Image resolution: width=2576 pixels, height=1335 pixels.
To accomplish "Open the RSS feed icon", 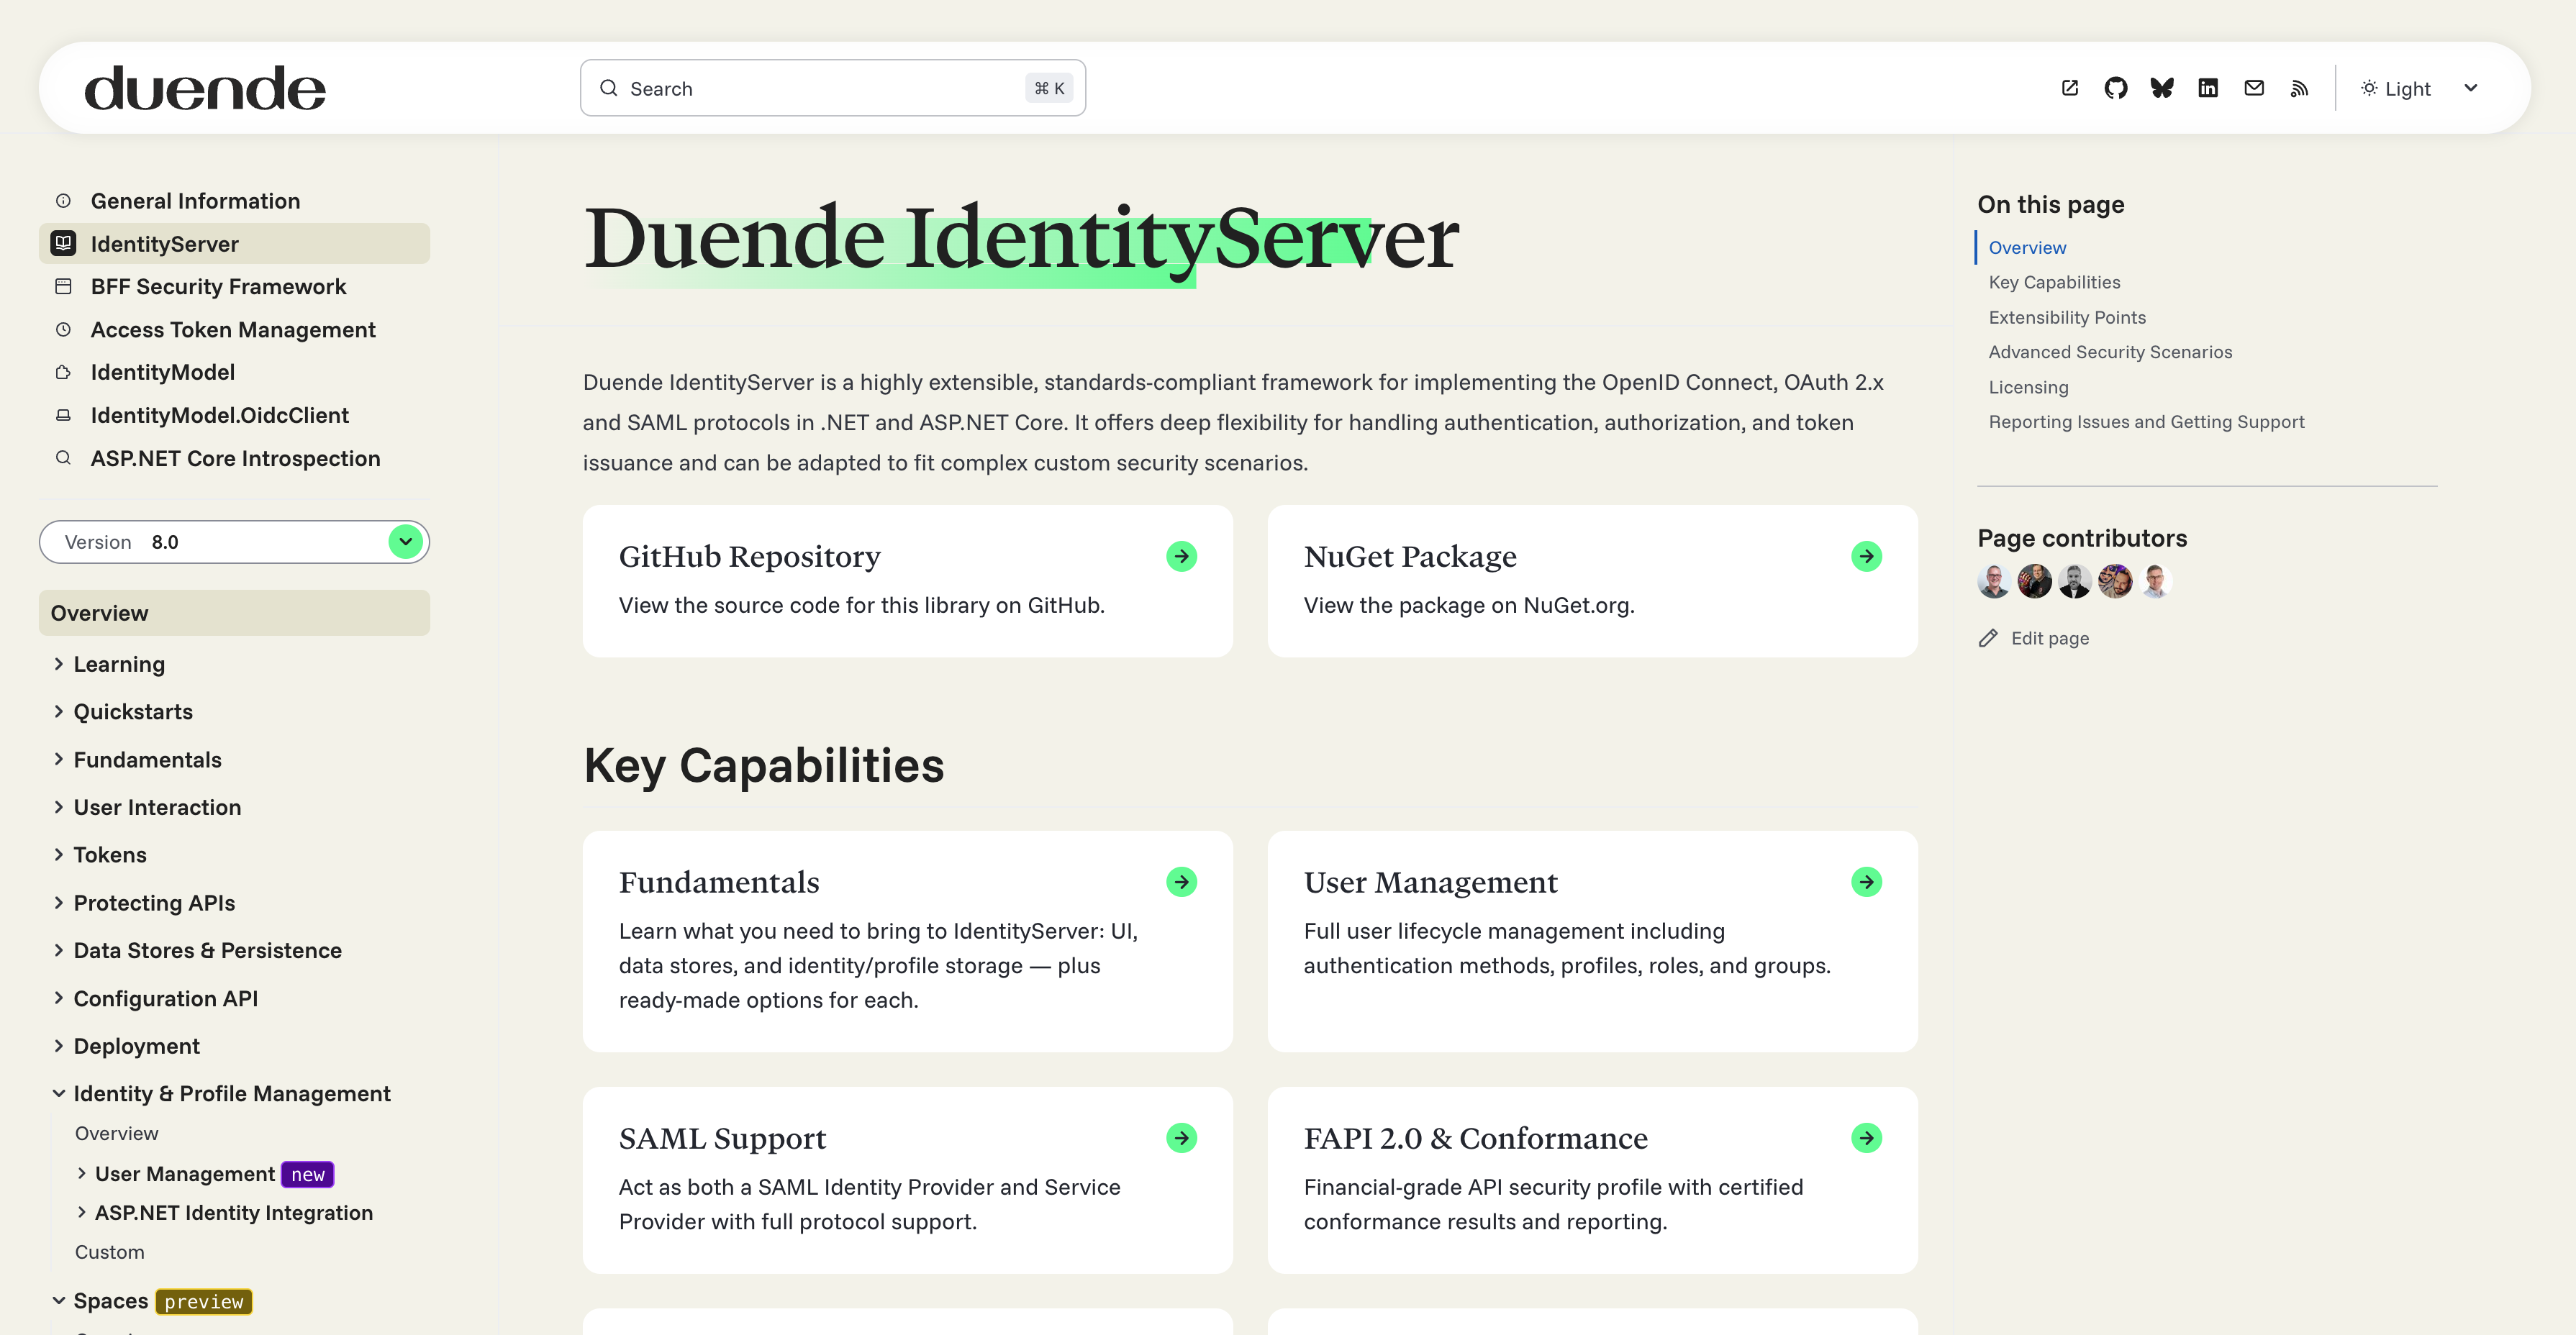I will (x=2299, y=88).
